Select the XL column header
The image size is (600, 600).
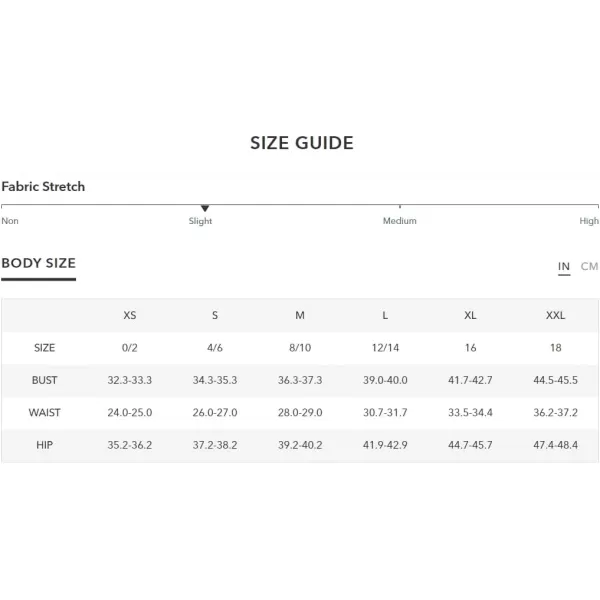pos(470,315)
